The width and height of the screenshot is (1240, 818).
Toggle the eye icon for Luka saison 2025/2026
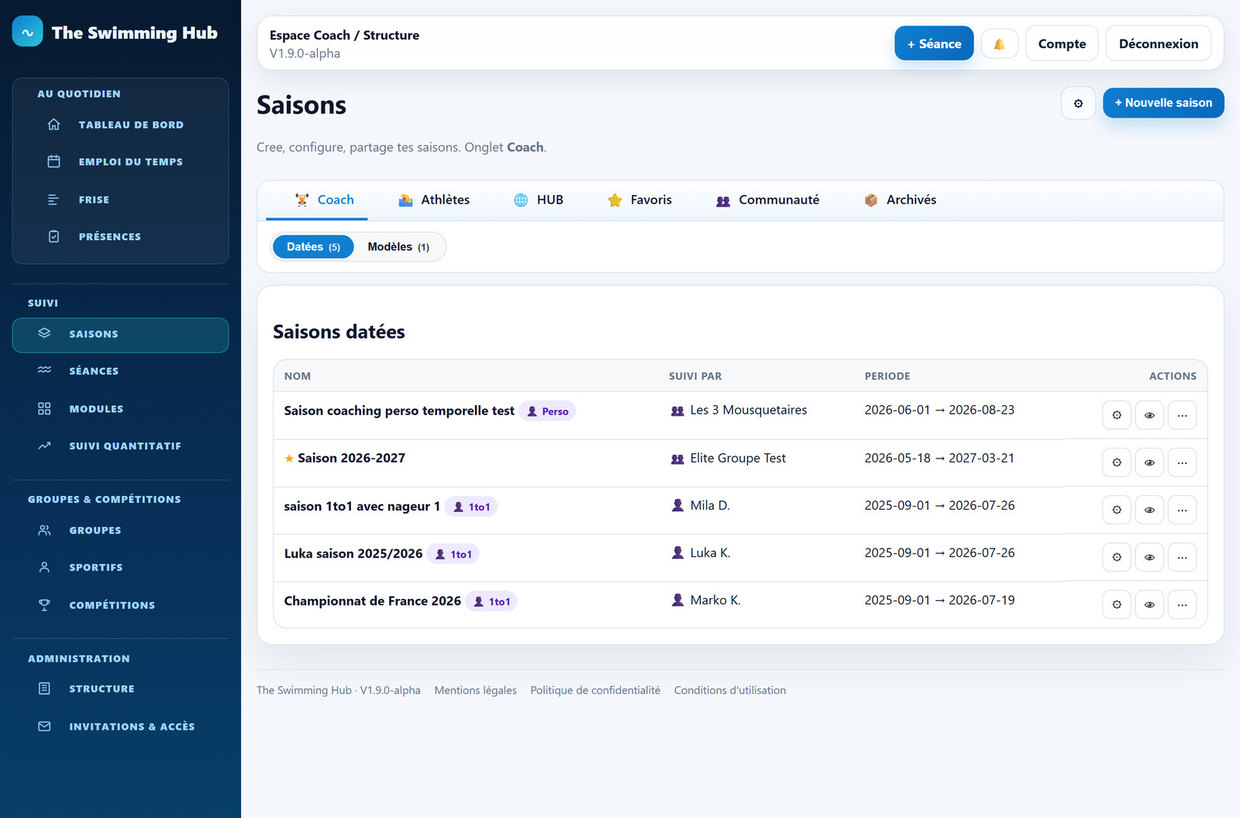(1149, 557)
